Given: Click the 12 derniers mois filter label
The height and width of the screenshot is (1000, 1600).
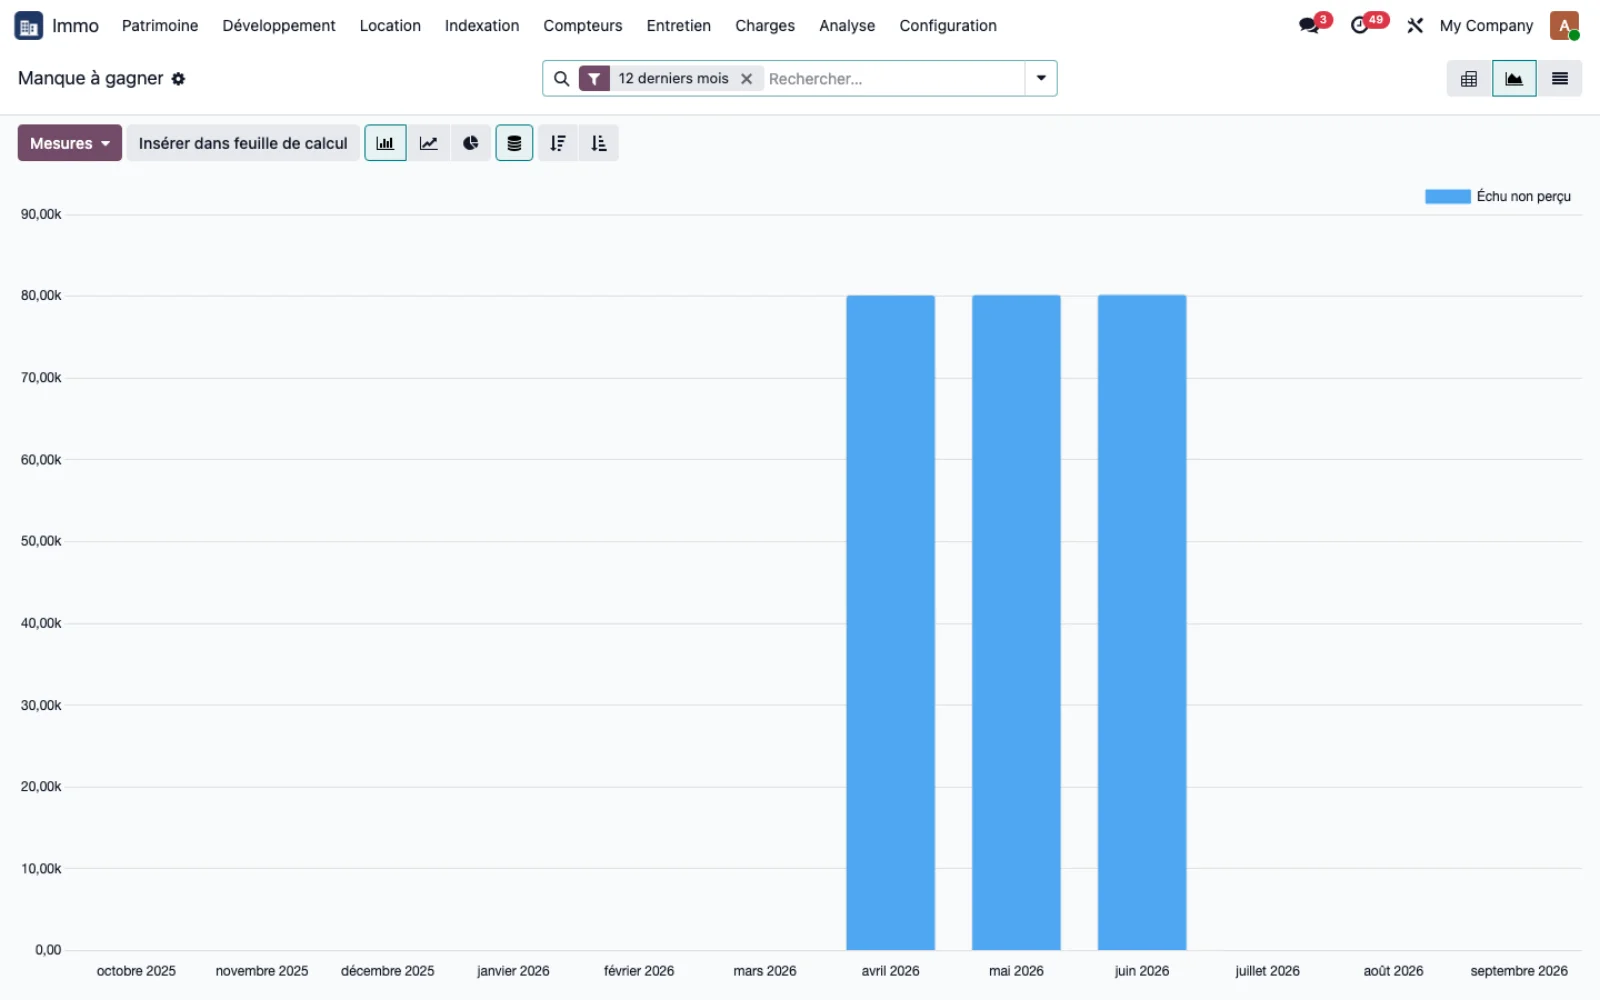Looking at the screenshot, I should 673,79.
